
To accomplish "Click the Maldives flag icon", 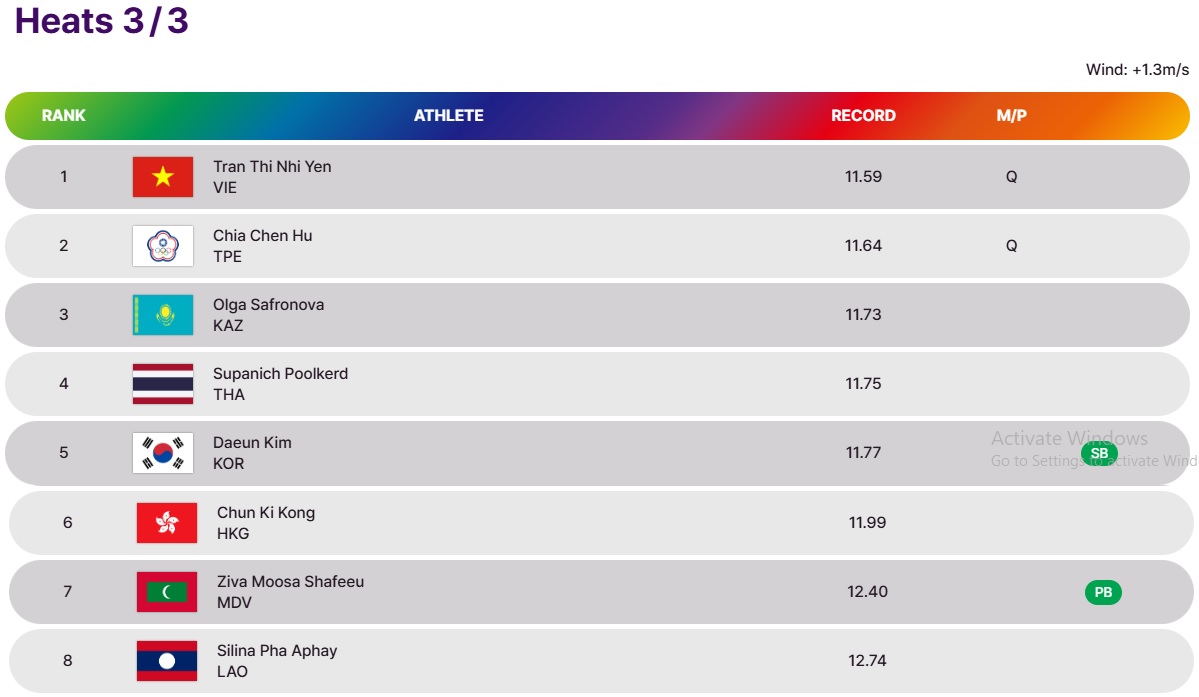I will [x=167, y=592].
